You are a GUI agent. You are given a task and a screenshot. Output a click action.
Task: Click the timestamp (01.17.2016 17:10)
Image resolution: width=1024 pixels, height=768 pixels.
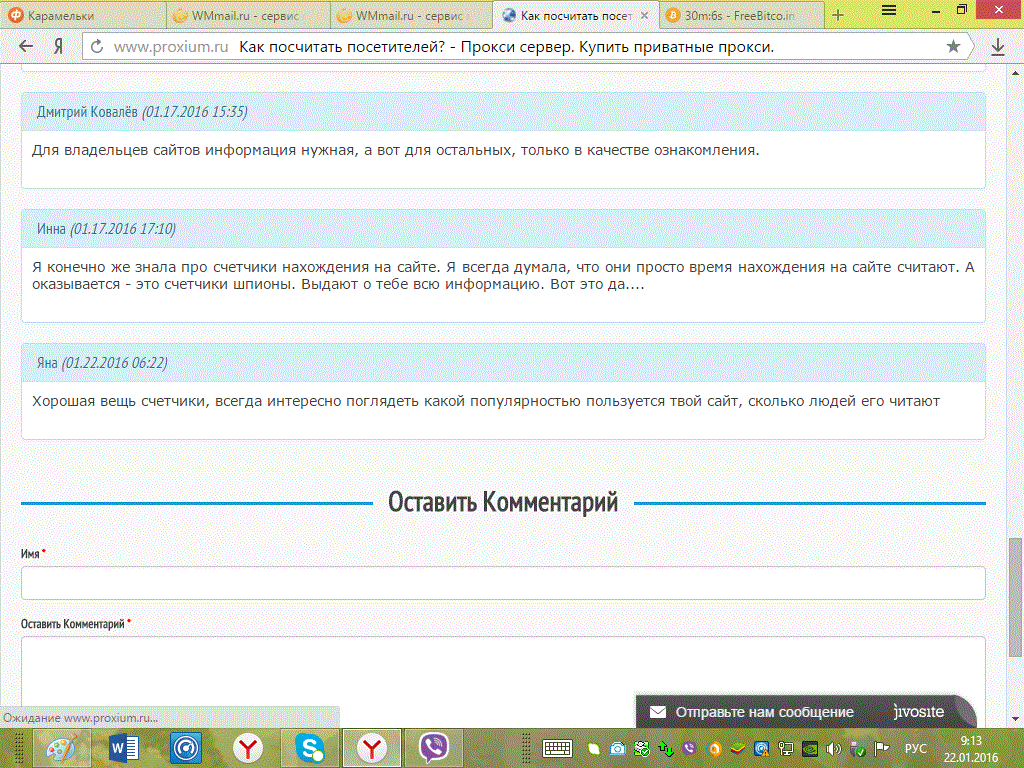[123, 229]
